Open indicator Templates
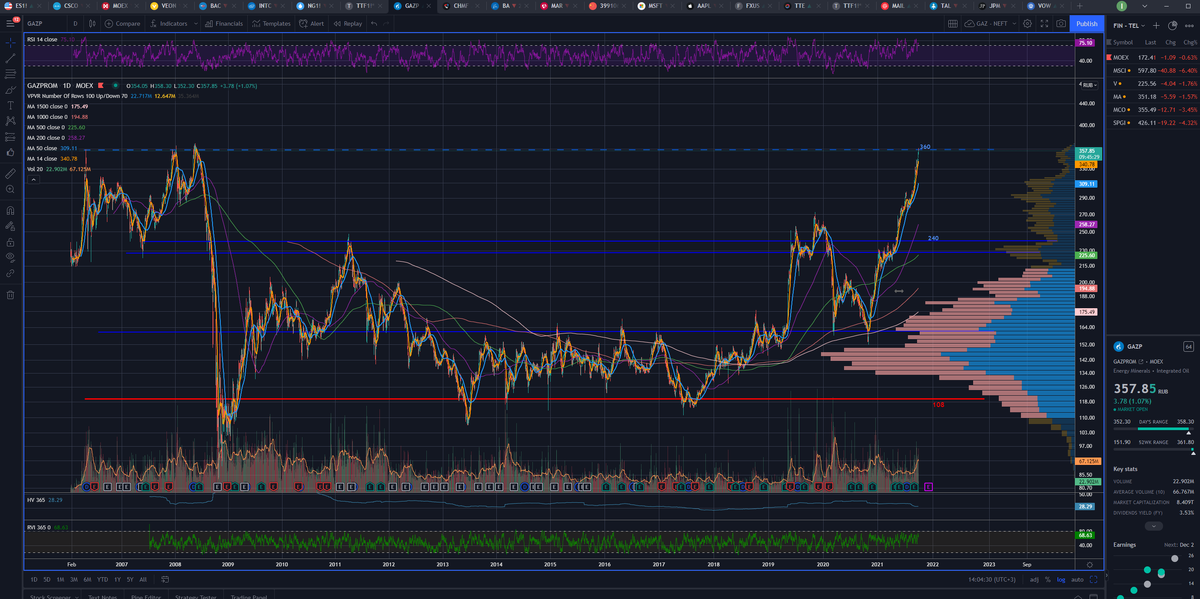Image resolution: width=1200 pixels, height=599 pixels. pos(270,23)
